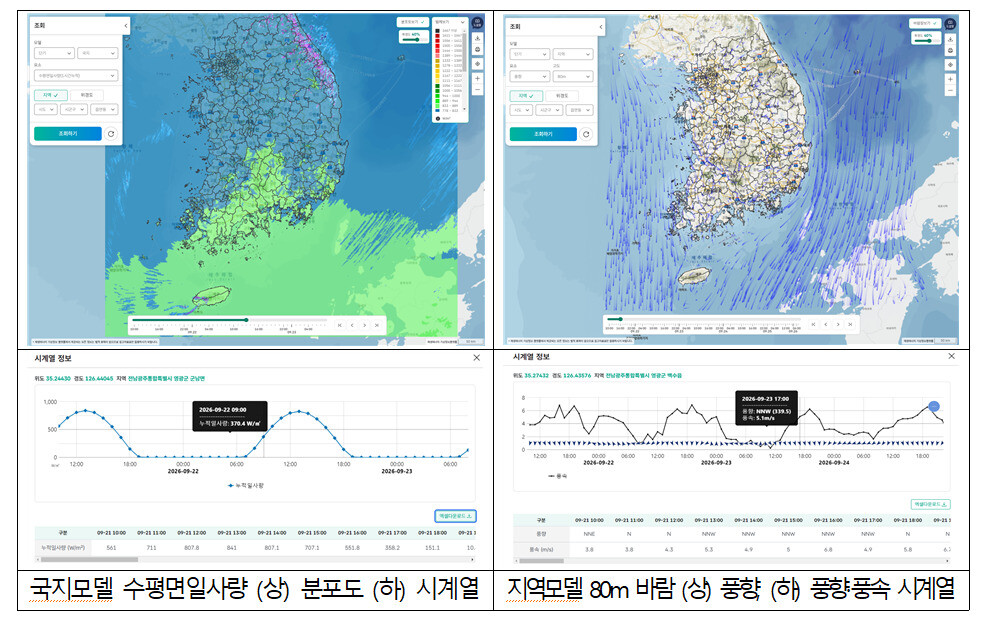Collapse the 조회 panel on the right wind map
The height and width of the screenshot is (618, 988).
tap(600, 27)
